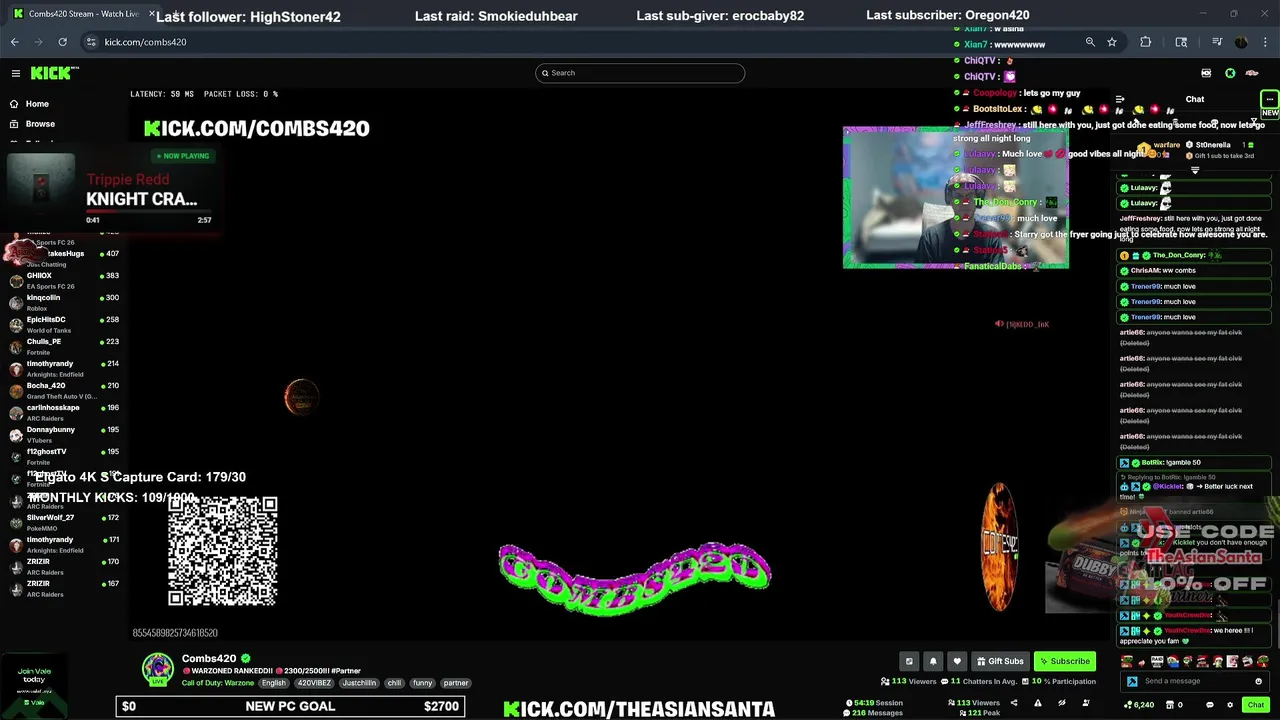
Task: Click the green Subscribe button
Action: [x=1065, y=661]
